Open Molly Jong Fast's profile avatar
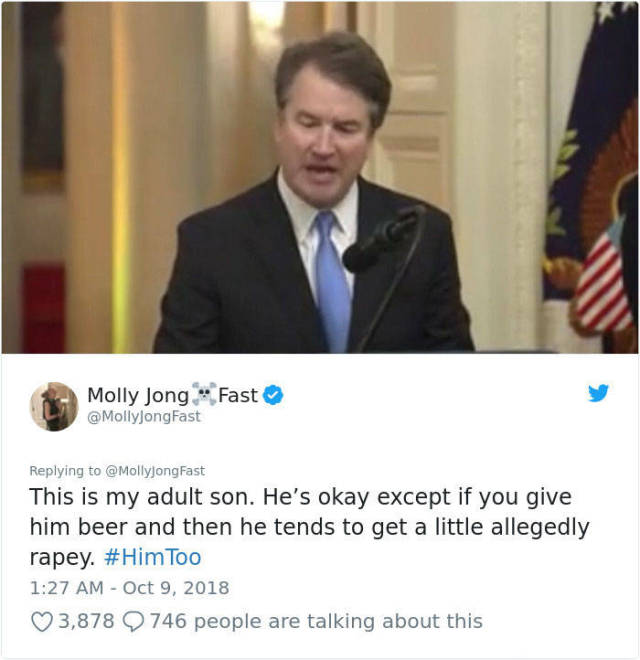This screenshot has height=660, width=640. [x=53, y=406]
